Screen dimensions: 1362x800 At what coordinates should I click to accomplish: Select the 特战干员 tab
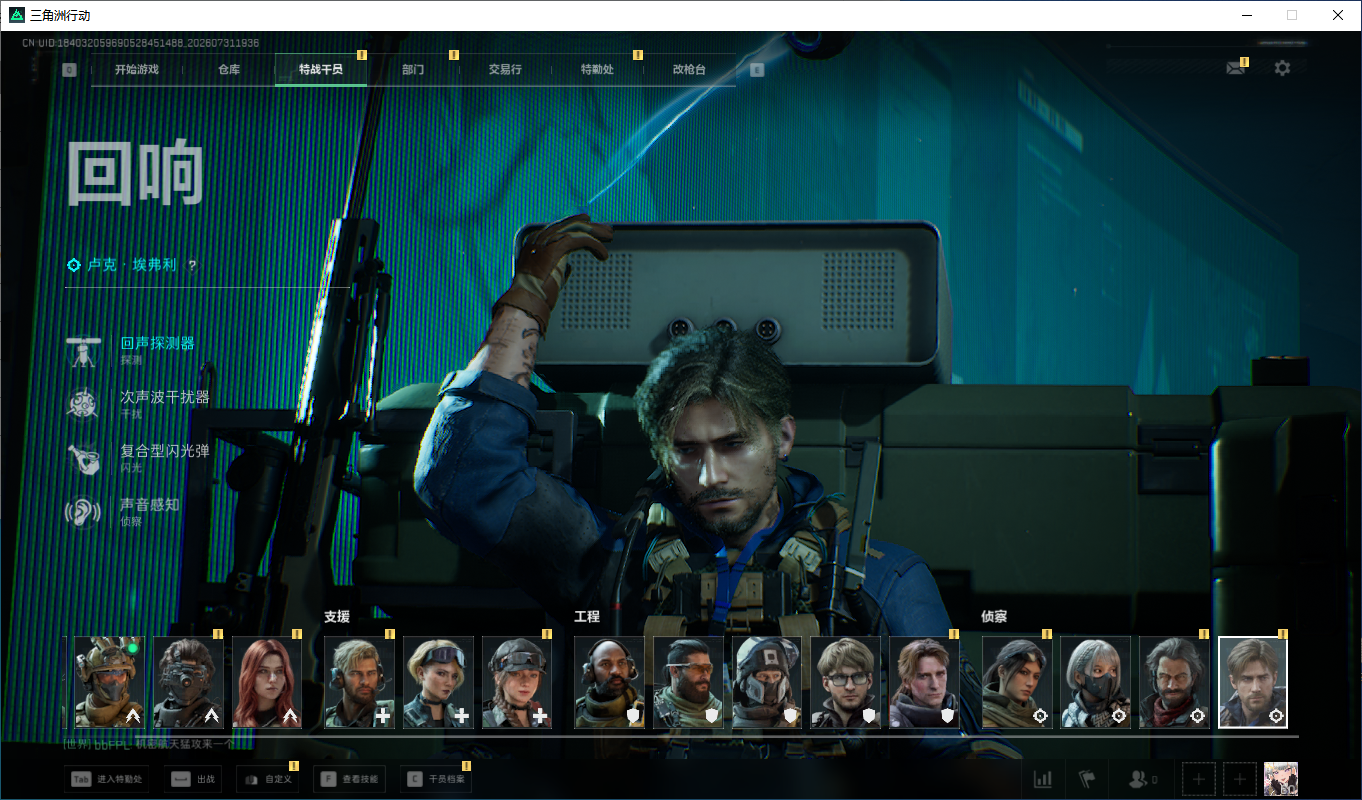pyautogui.click(x=321, y=70)
